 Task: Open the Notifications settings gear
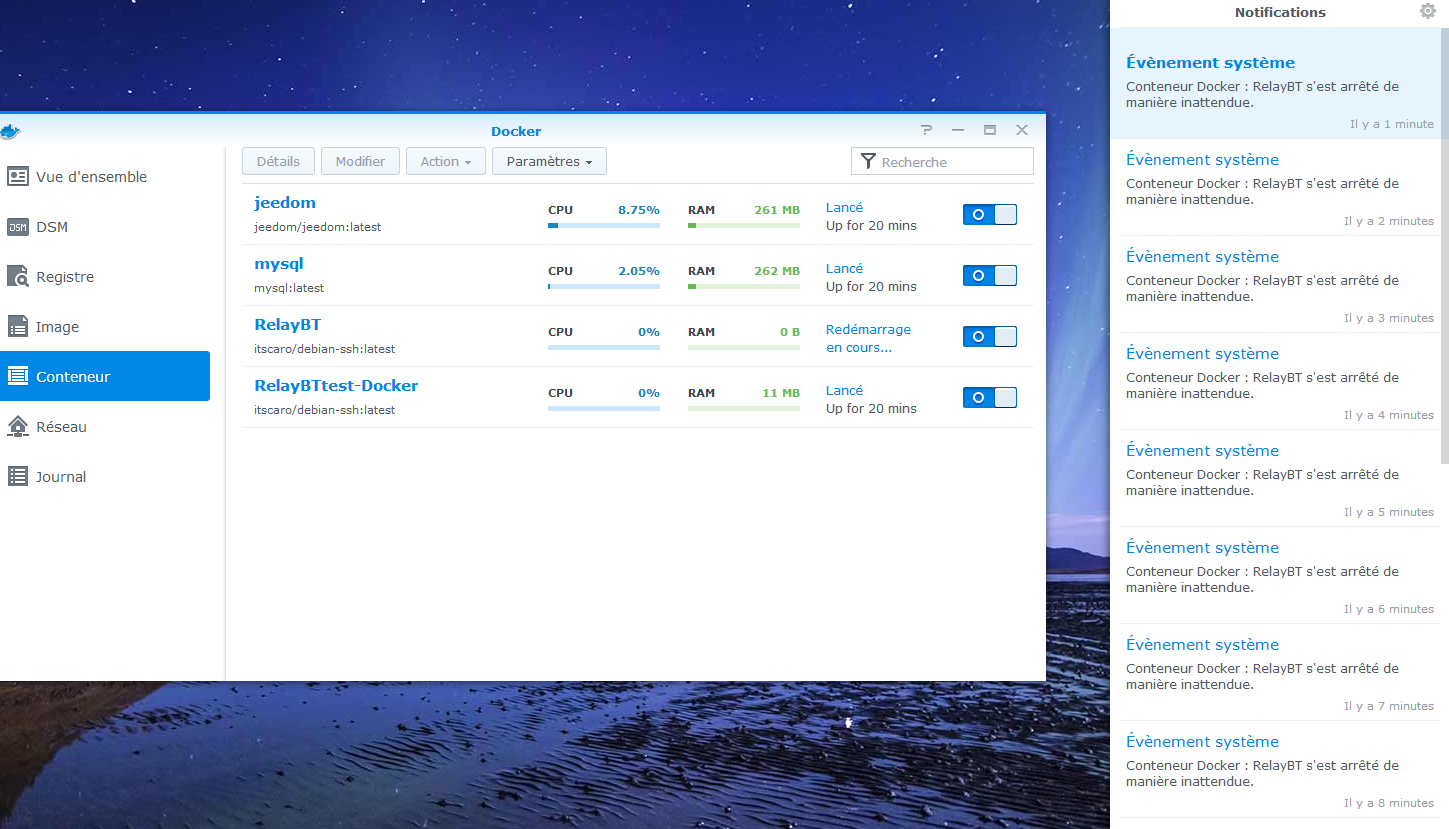click(x=1428, y=11)
